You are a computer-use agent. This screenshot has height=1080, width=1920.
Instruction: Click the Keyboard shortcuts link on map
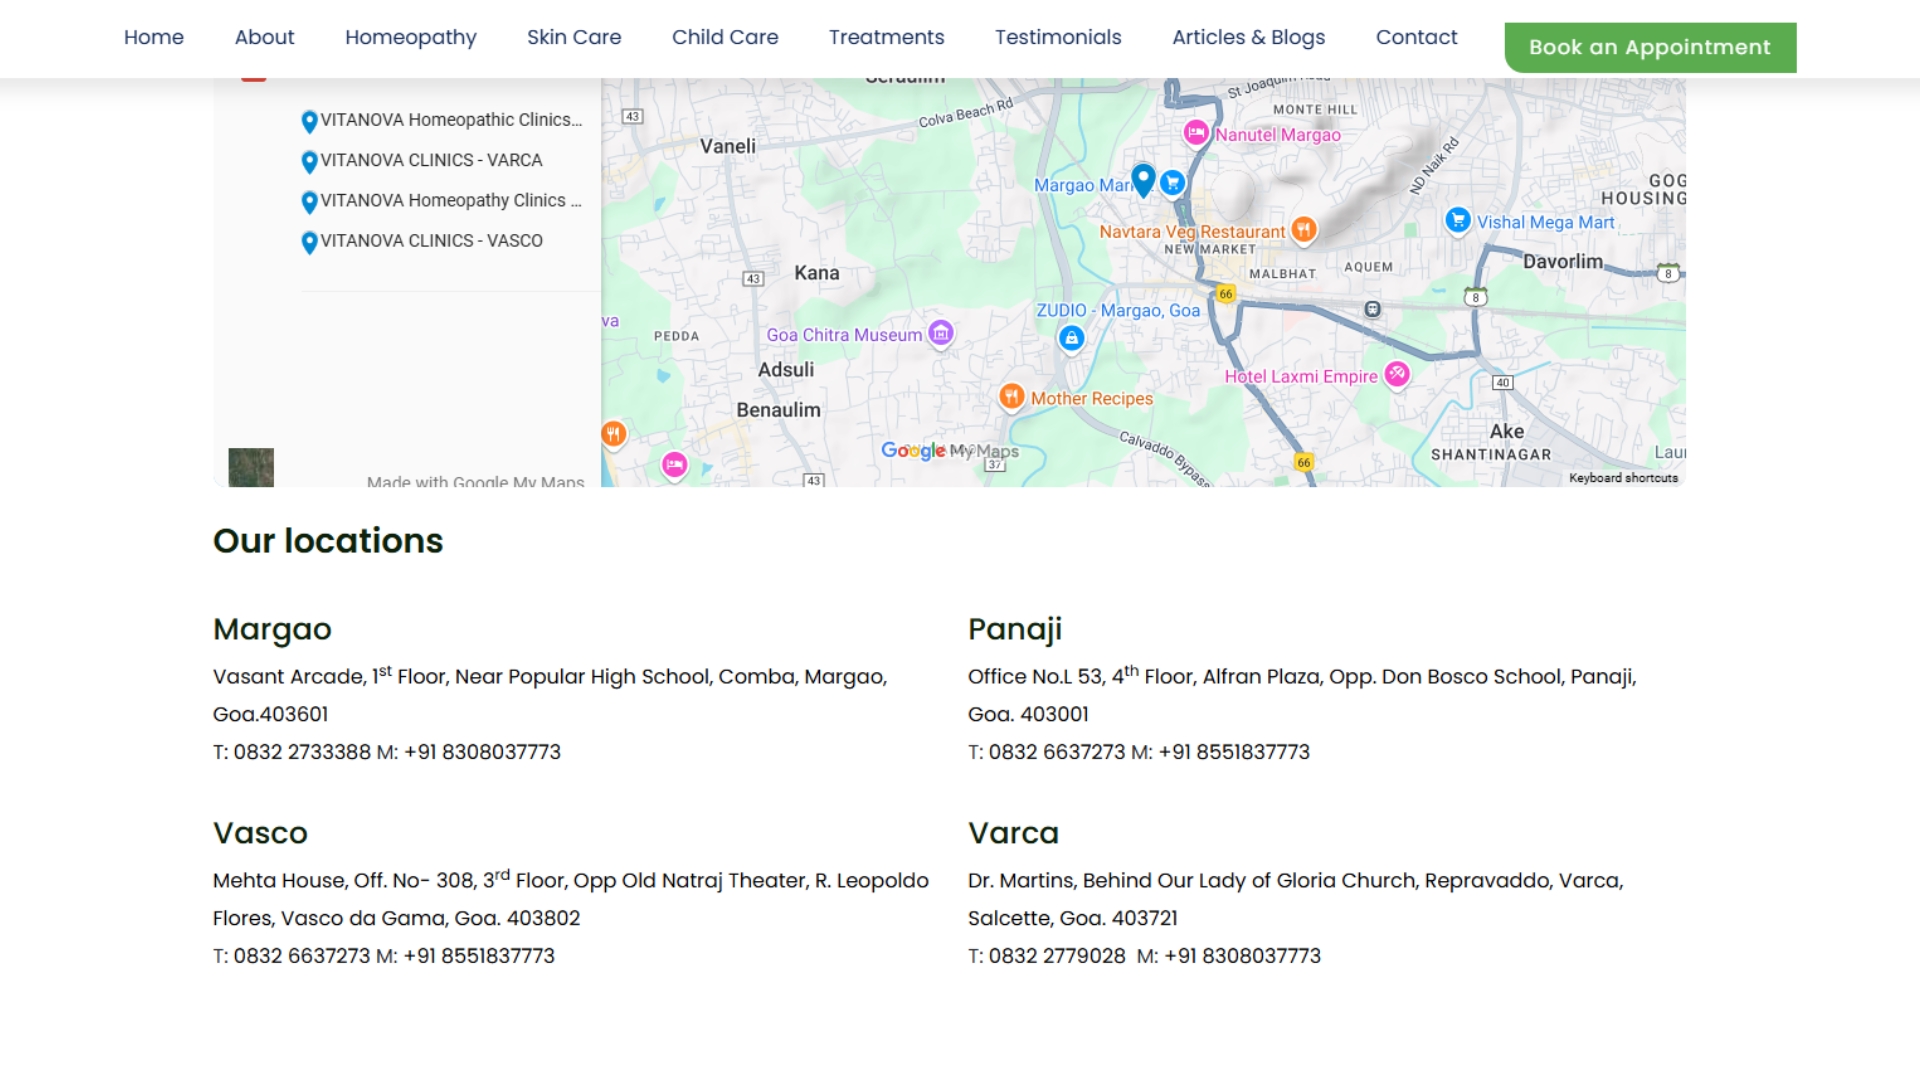pyautogui.click(x=1623, y=478)
